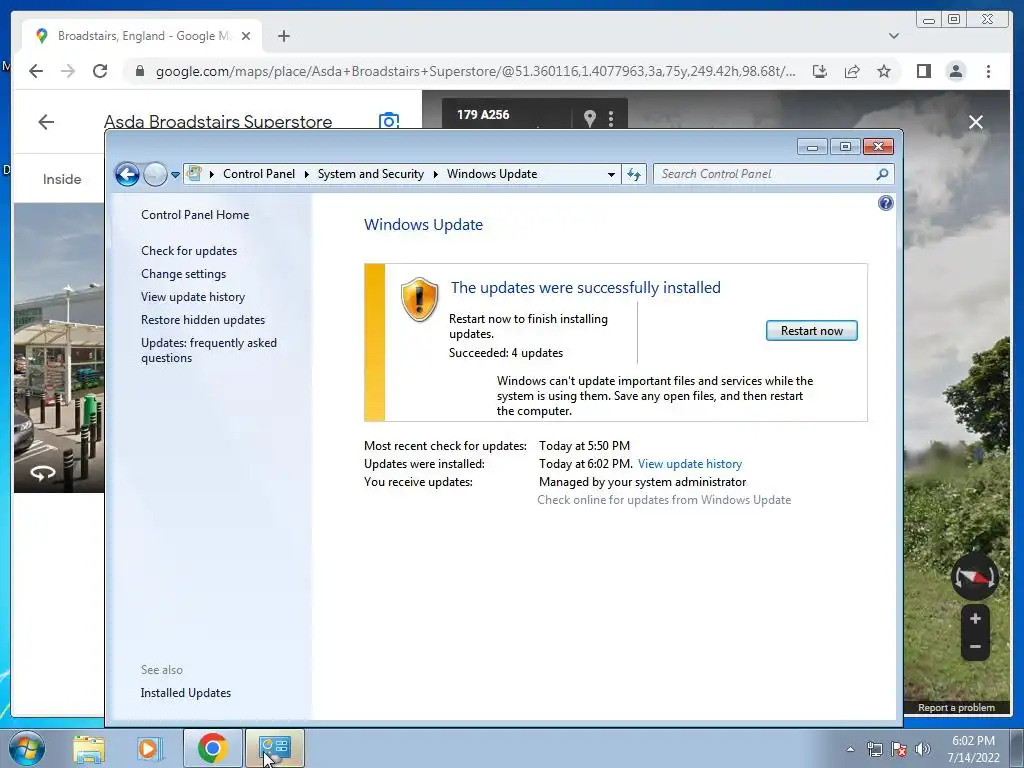Click Chrome forward button

[x=68, y=71]
